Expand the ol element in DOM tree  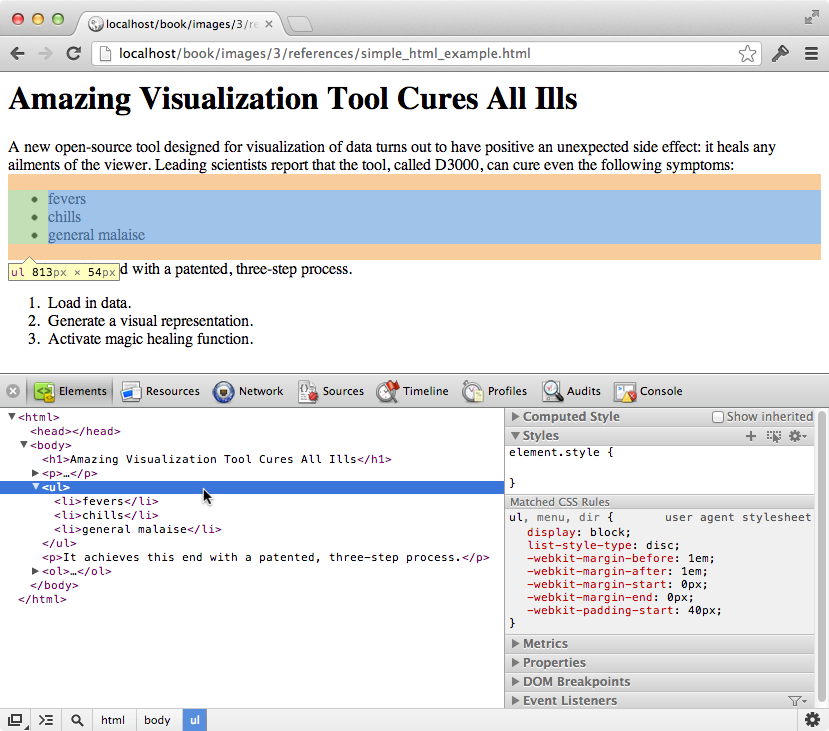point(36,571)
